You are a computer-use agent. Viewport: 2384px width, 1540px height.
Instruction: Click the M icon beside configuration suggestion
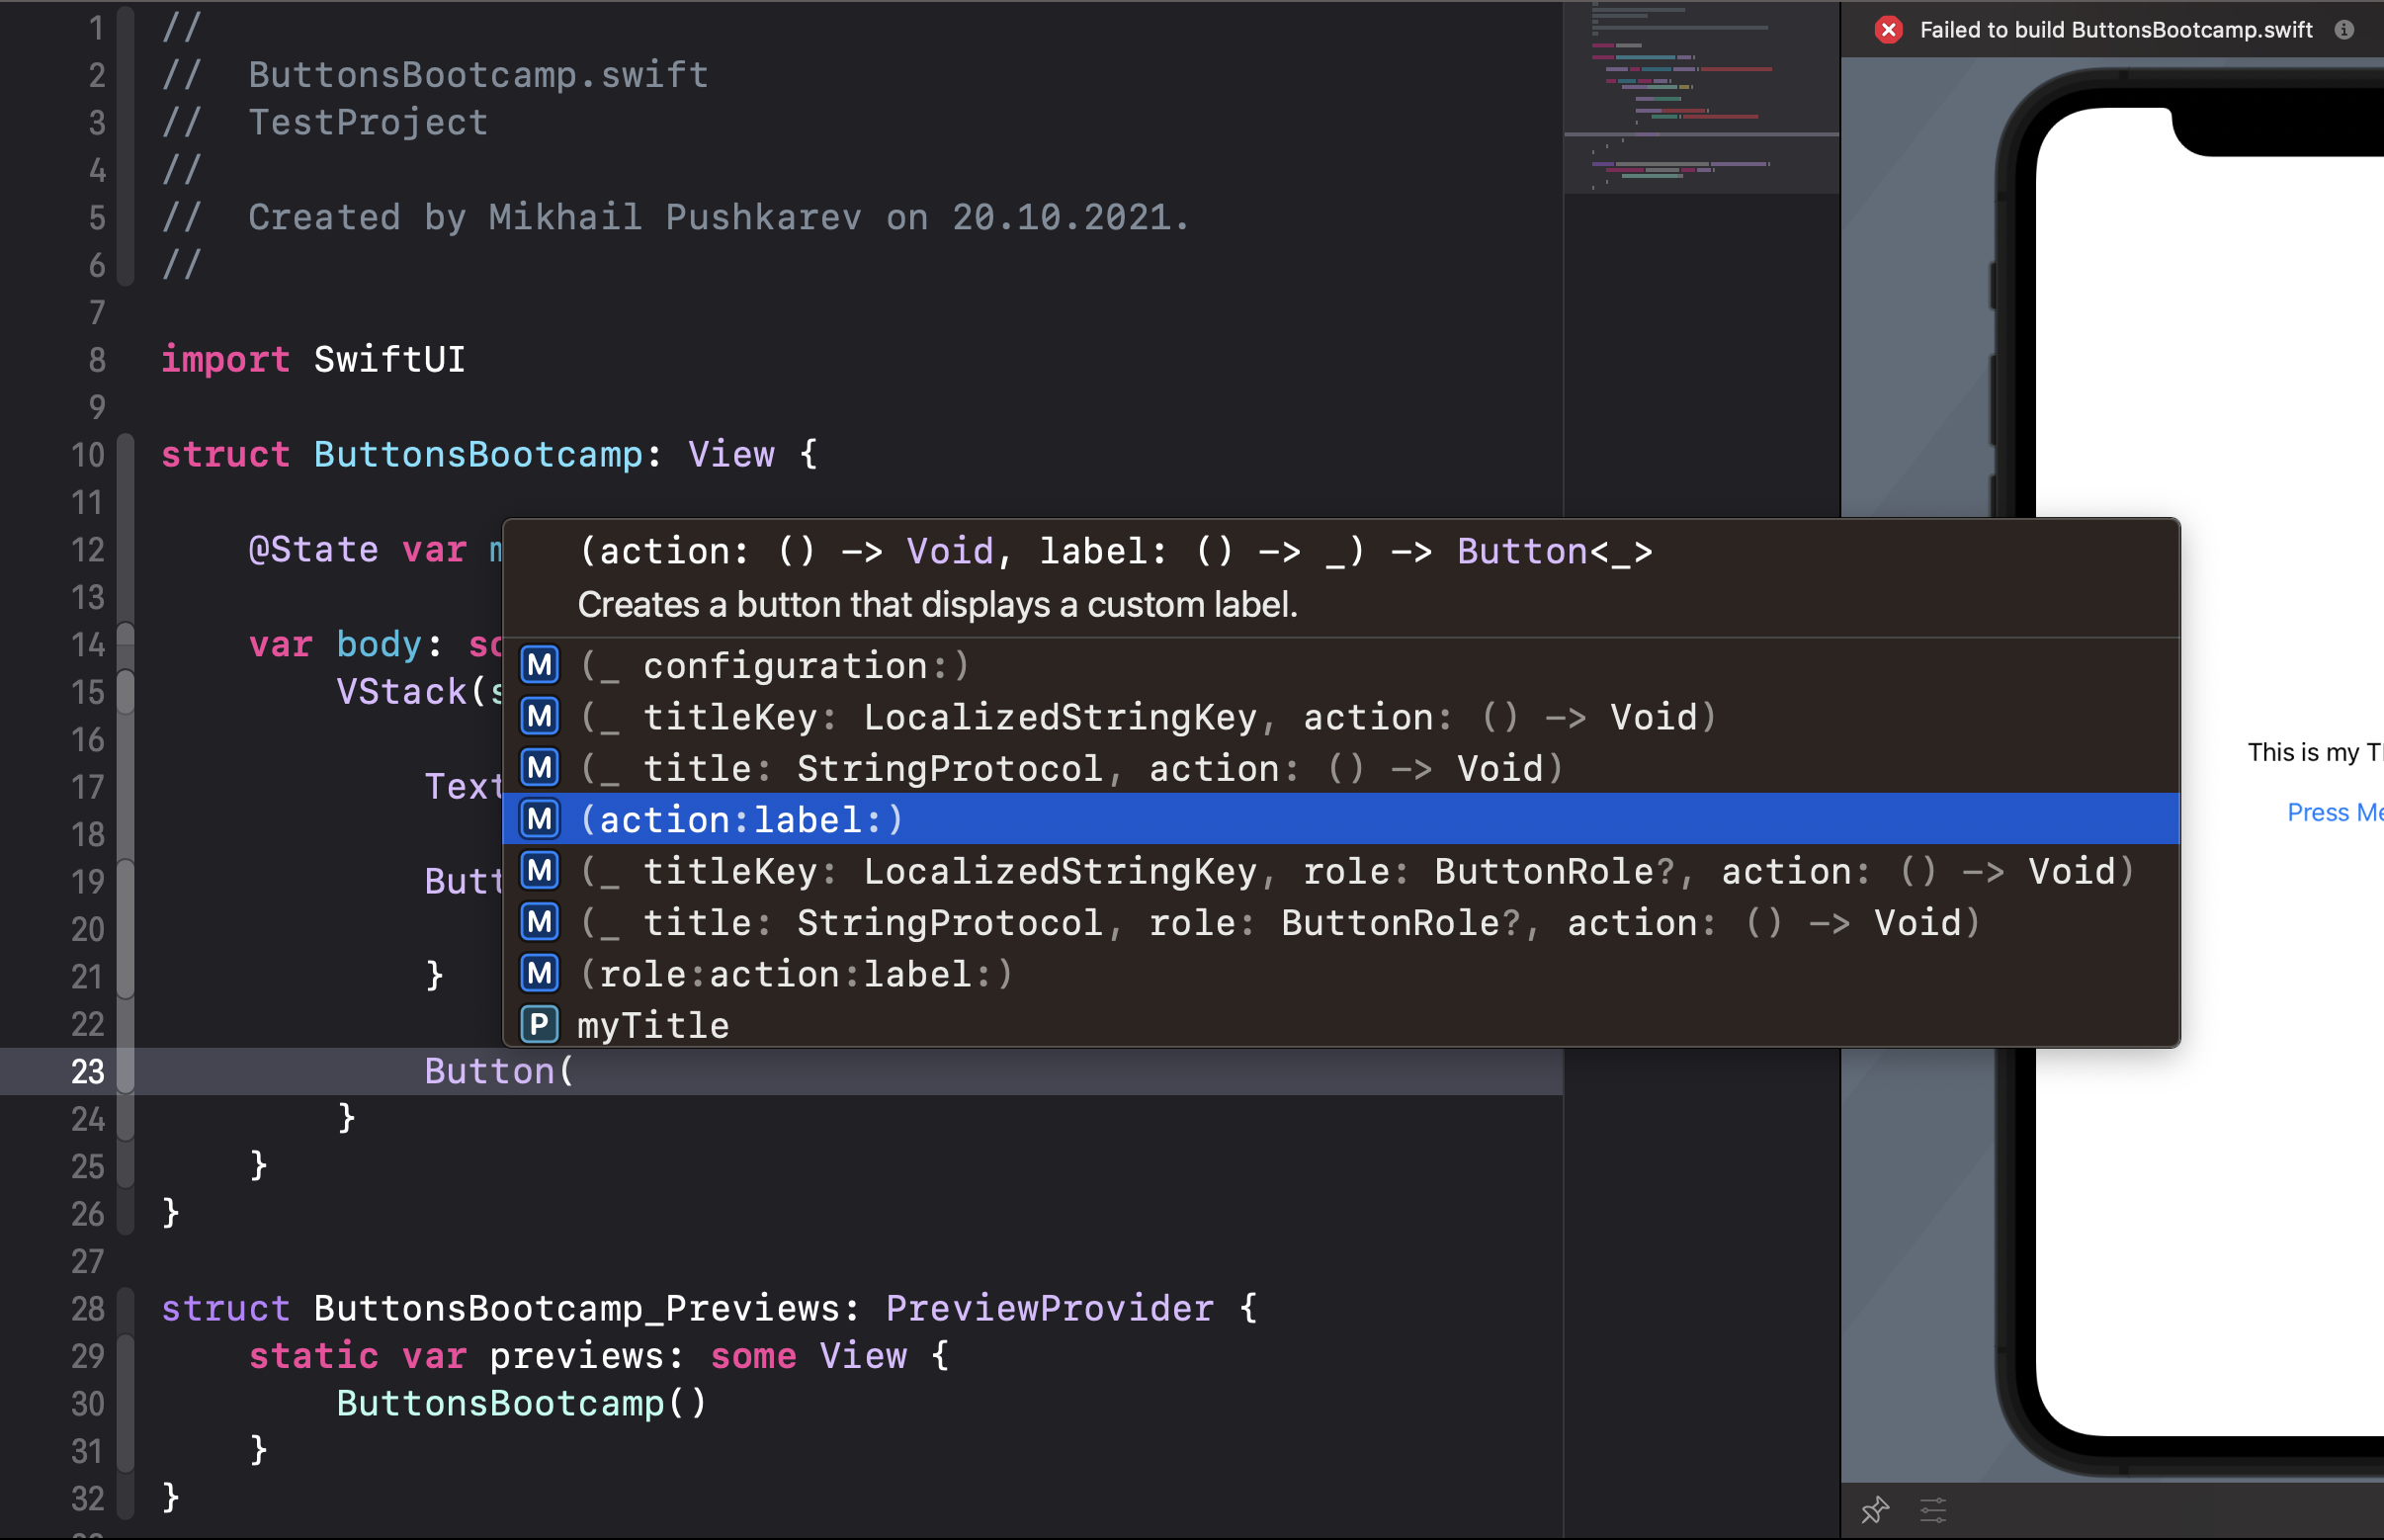(539, 665)
